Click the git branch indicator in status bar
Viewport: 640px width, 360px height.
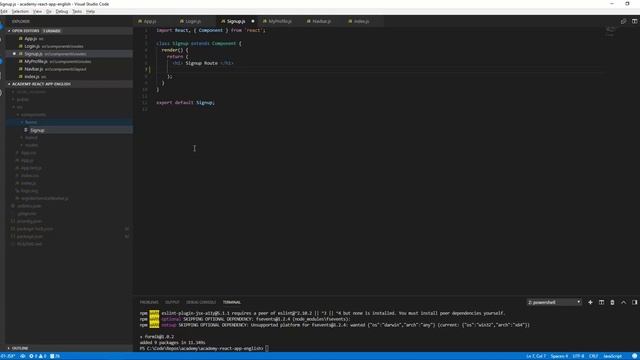click(8, 356)
